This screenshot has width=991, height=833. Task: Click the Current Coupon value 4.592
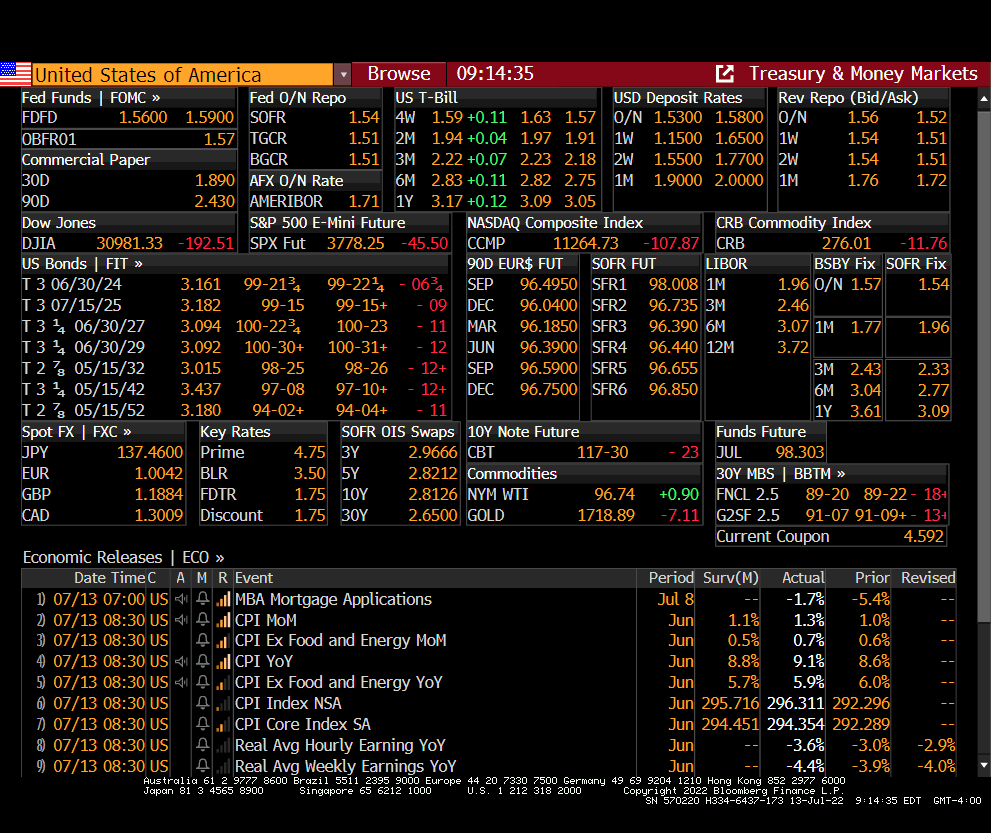[923, 537]
